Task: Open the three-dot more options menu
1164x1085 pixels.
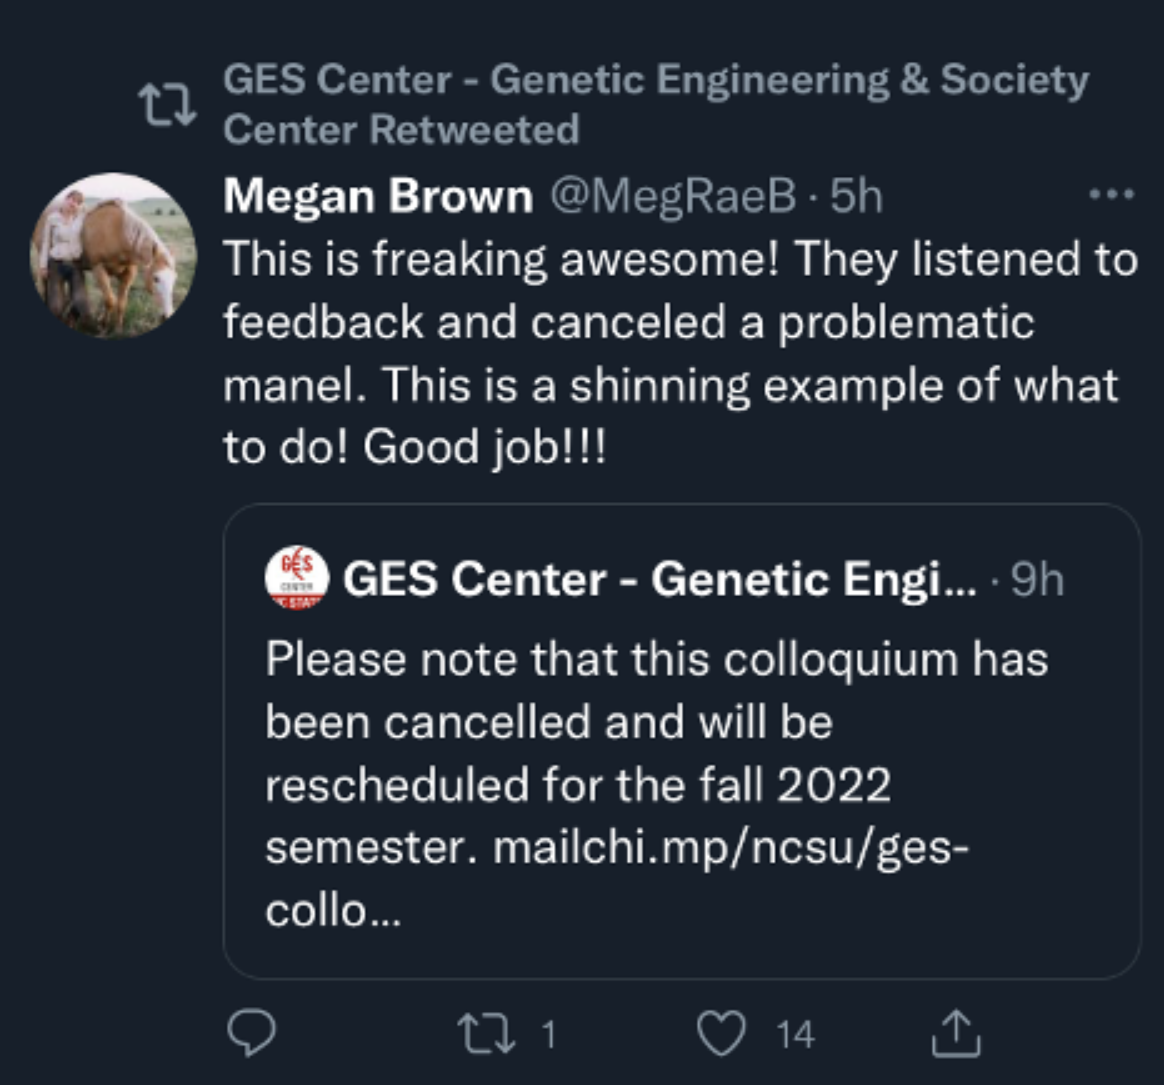Action: [1112, 194]
